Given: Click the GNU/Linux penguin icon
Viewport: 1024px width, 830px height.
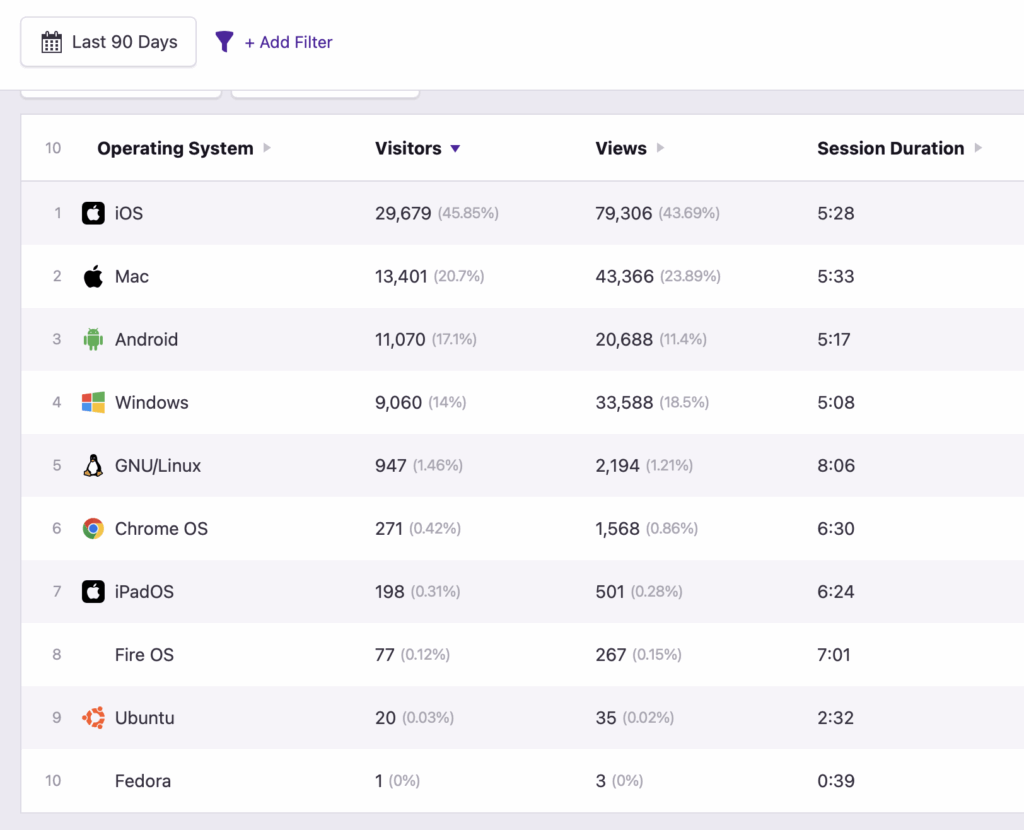Looking at the screenshot, I should click(93, 465).
